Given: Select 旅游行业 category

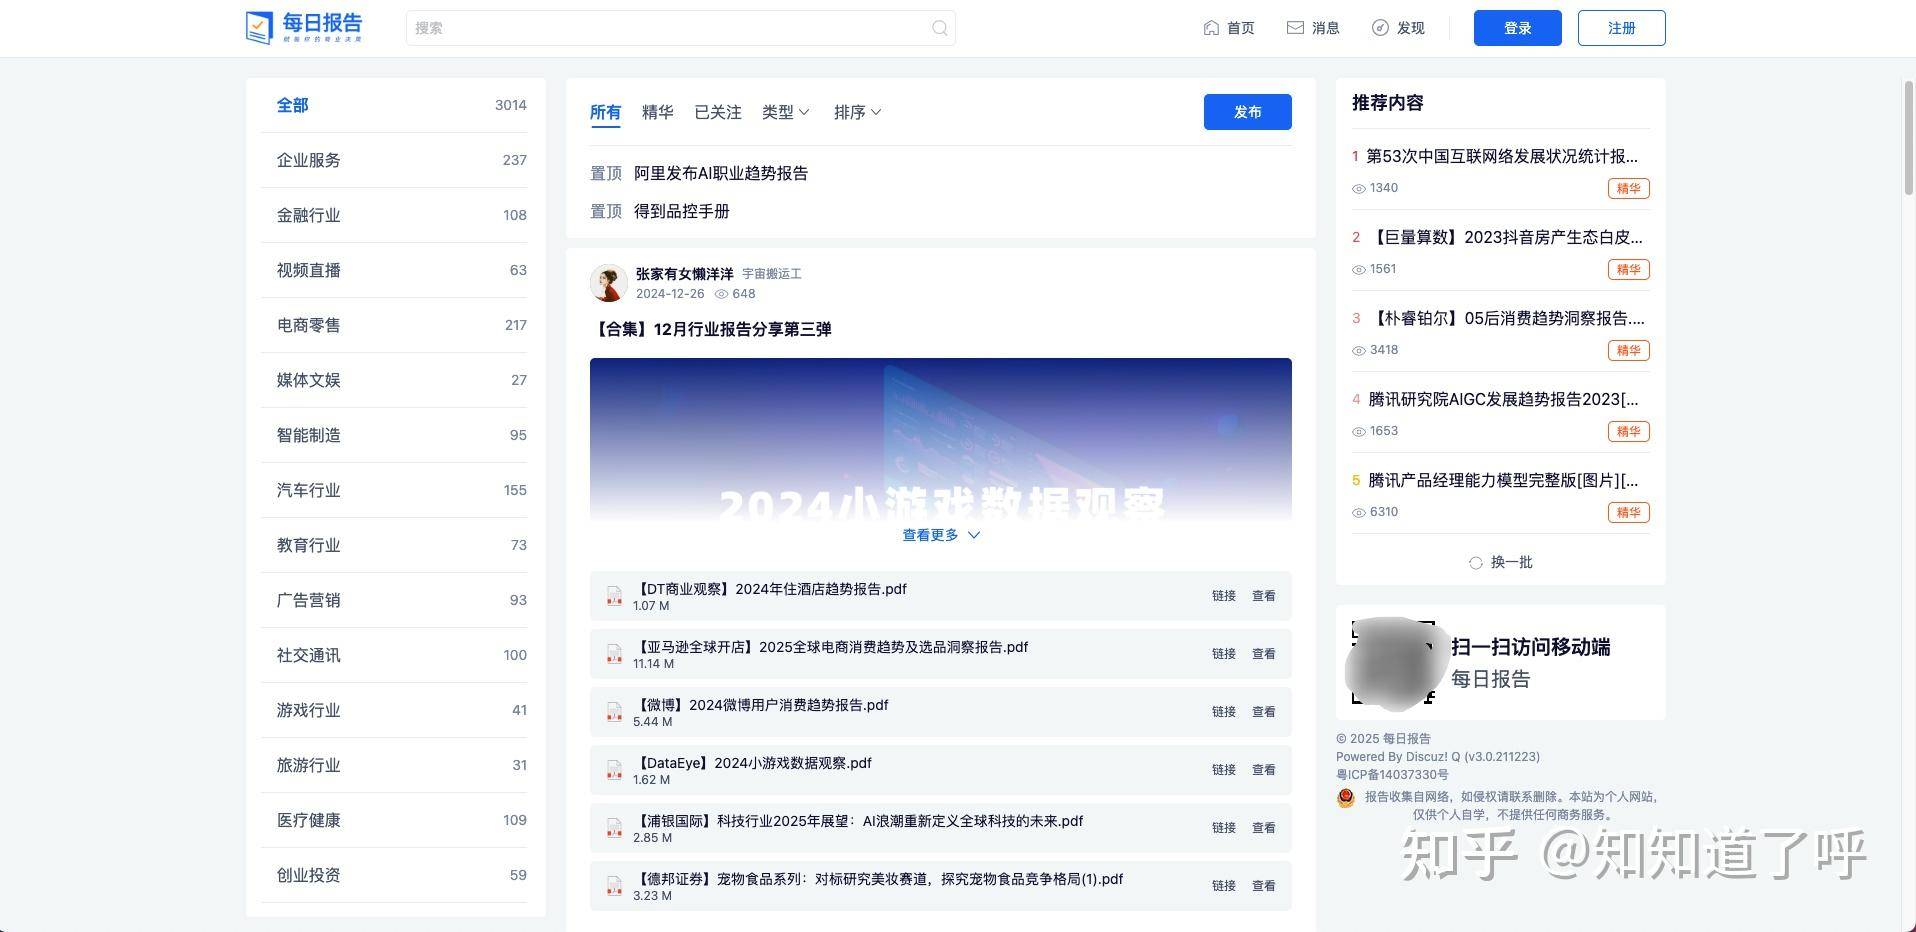Looking at the screenshot, I should pyautogui.click(x=395, y=765).
